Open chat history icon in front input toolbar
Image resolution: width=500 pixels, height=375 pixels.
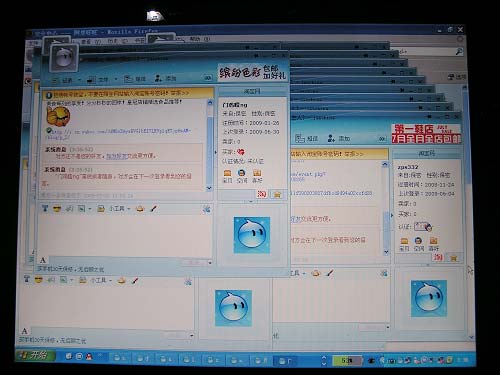tap(206, 209)
